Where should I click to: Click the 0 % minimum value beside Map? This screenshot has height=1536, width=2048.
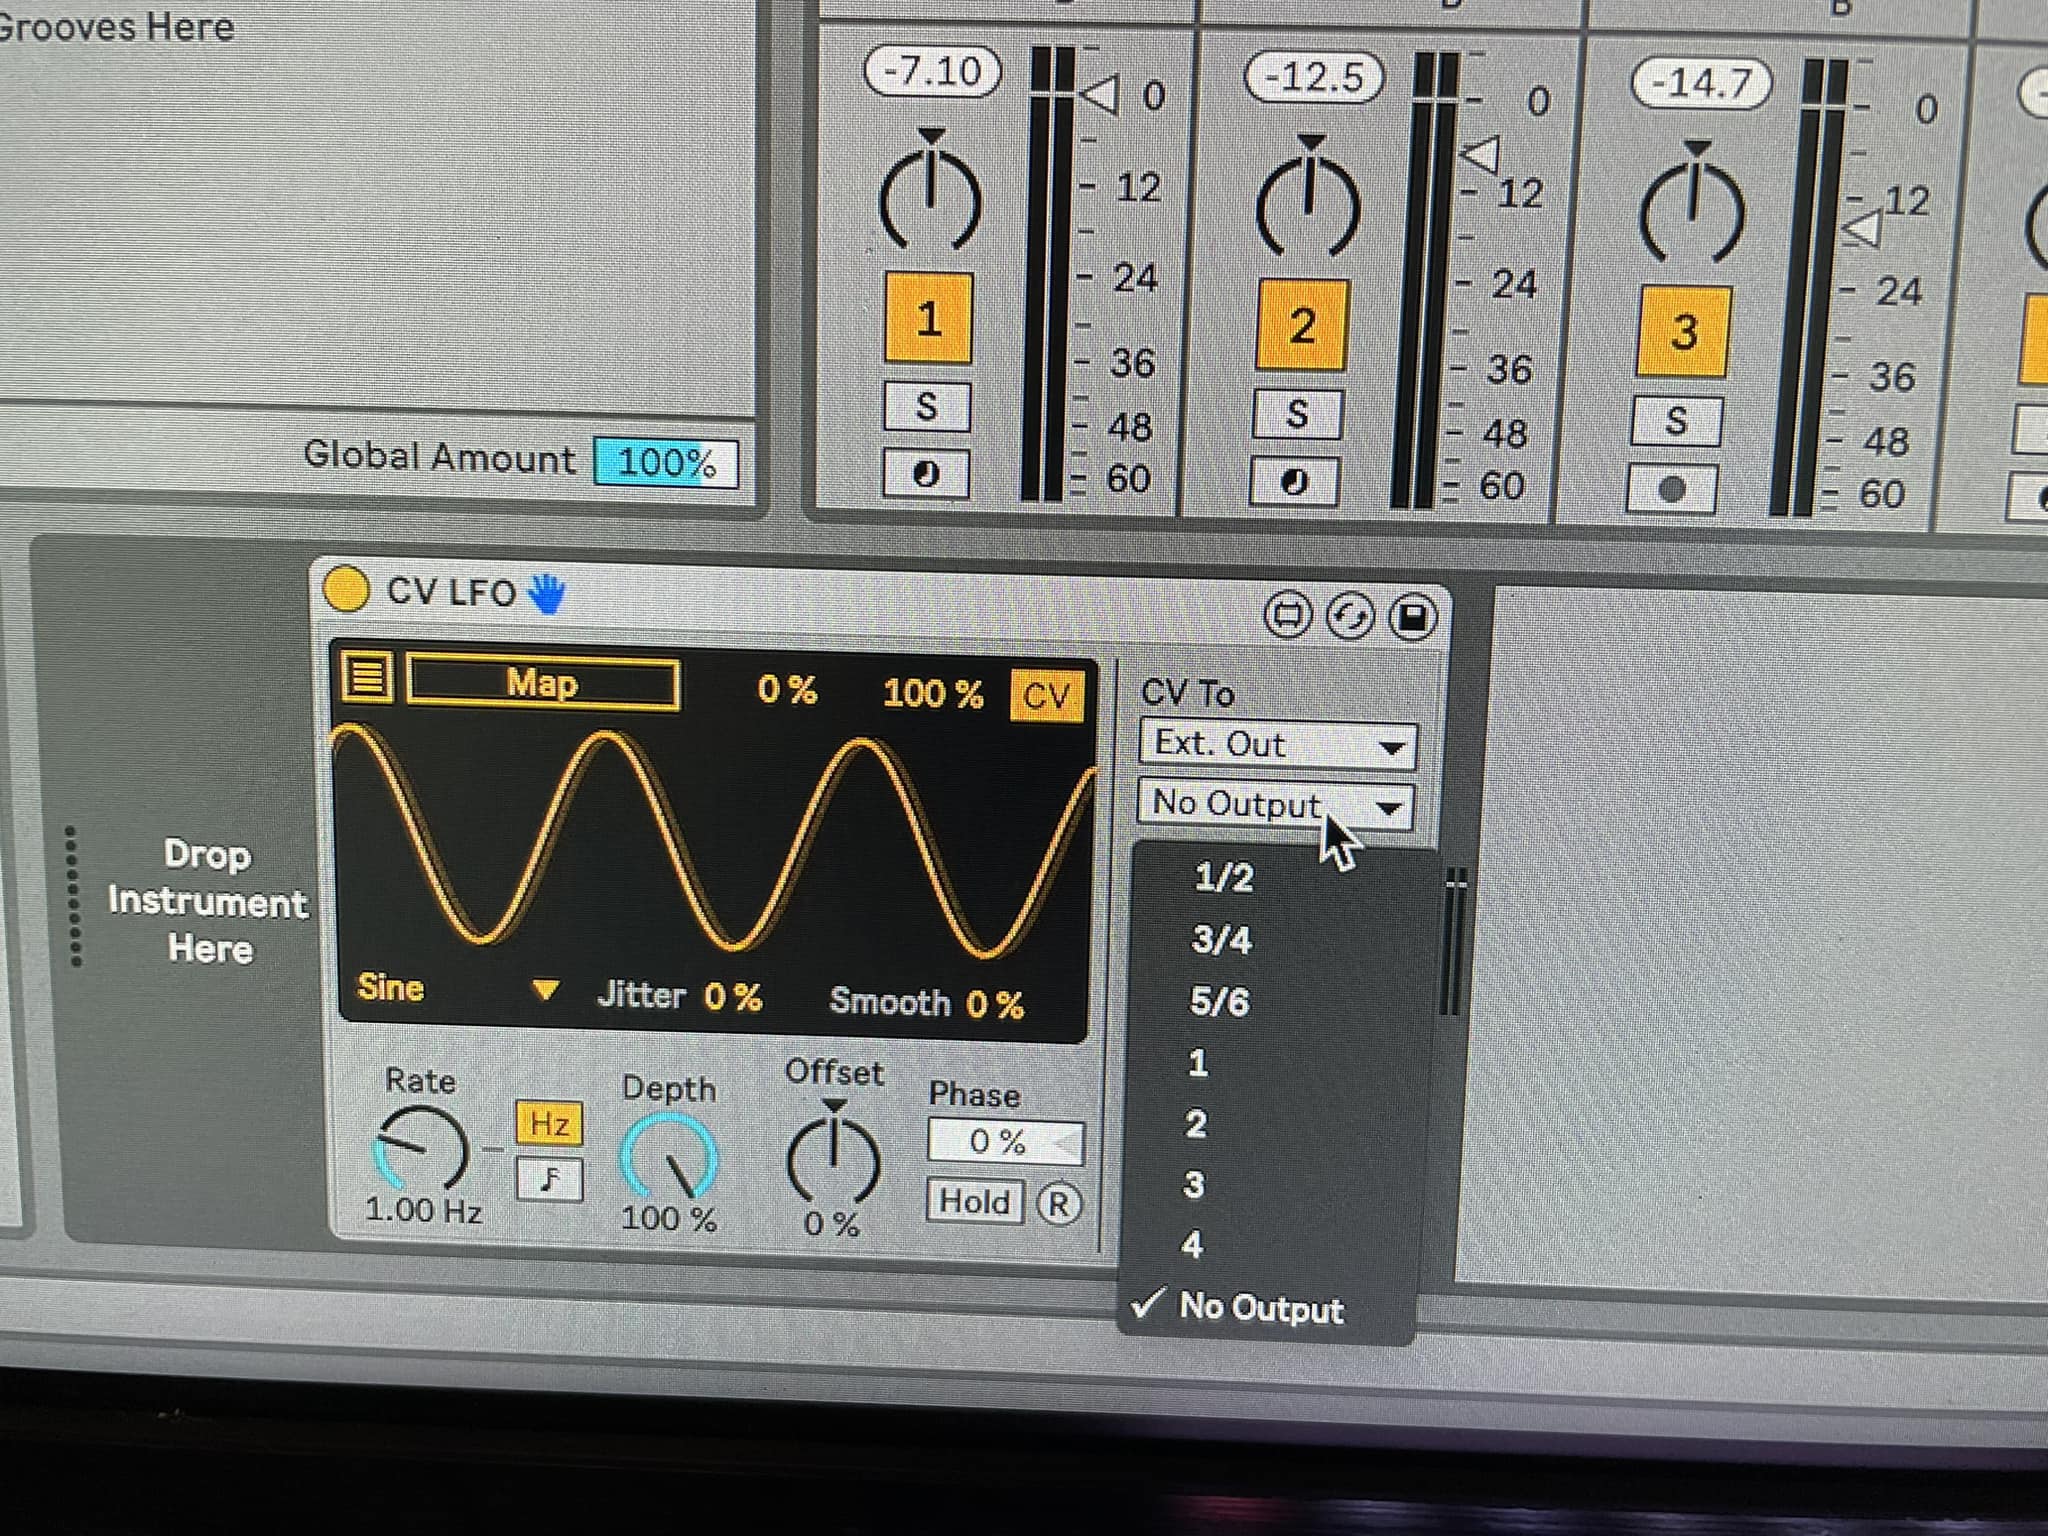coord(787,689)
